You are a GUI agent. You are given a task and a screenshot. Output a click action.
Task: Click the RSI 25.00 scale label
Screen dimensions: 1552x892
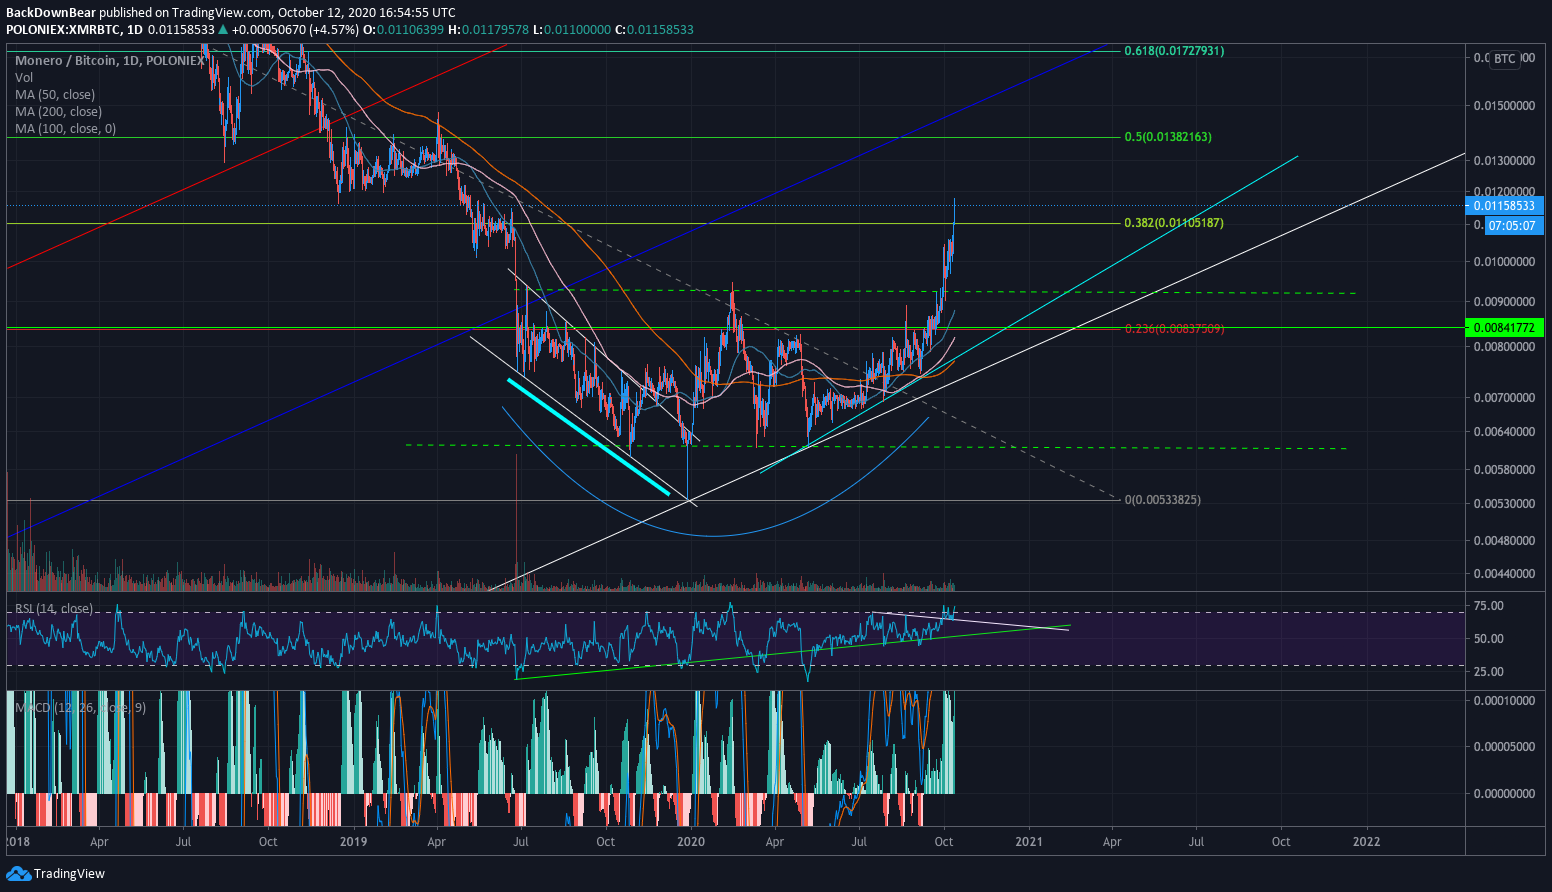point(1489,672)
